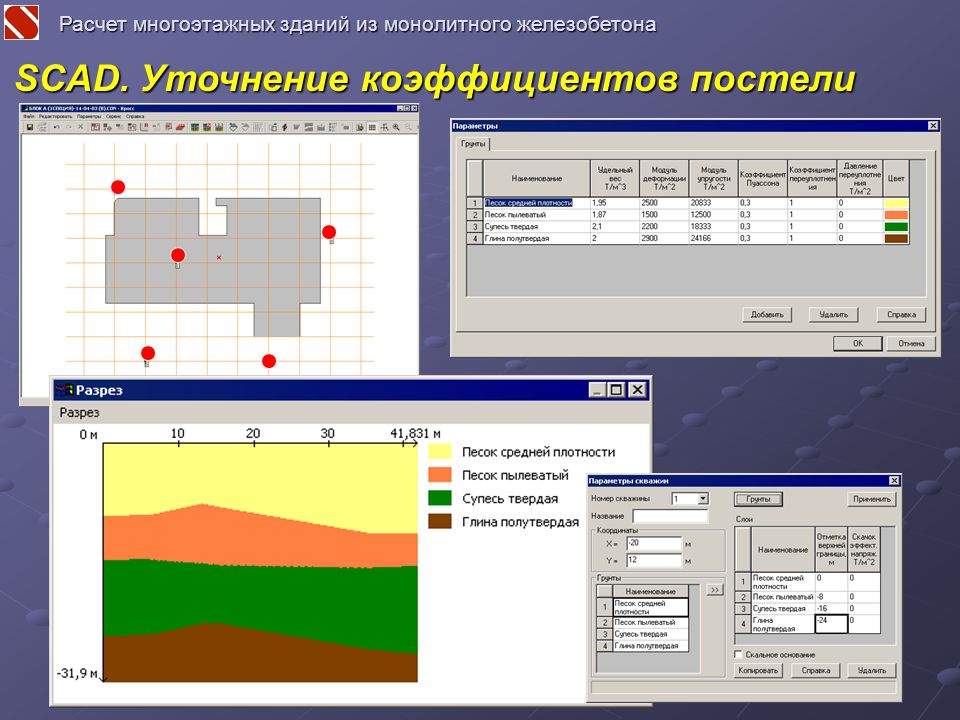This screenshot has height=720, width=960.
Task: Open Номер скважины dropdown
Action: 703,499
